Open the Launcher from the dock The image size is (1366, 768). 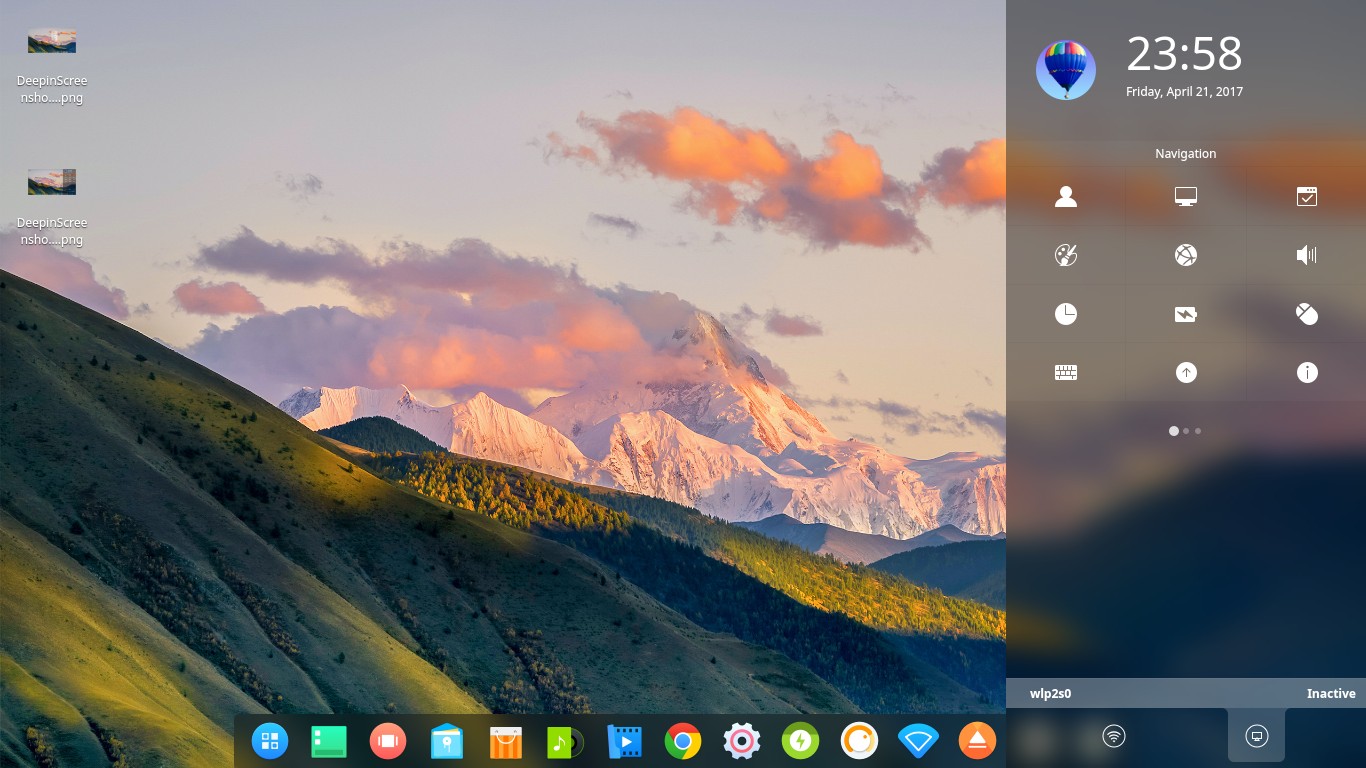click(x=270, y=741)
